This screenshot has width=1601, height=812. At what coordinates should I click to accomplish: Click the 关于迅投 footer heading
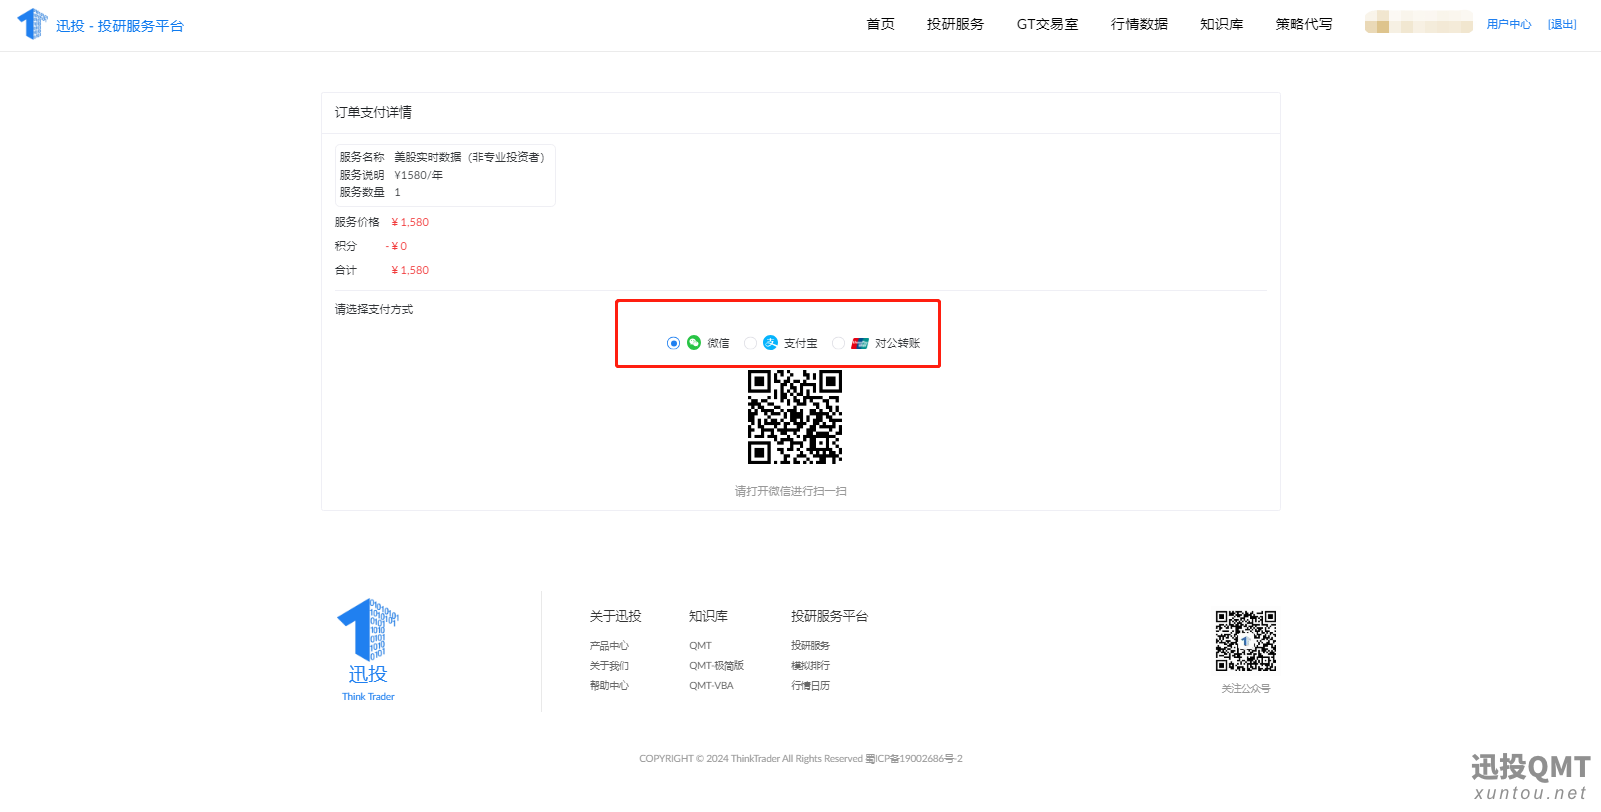[x=615, y=616]
